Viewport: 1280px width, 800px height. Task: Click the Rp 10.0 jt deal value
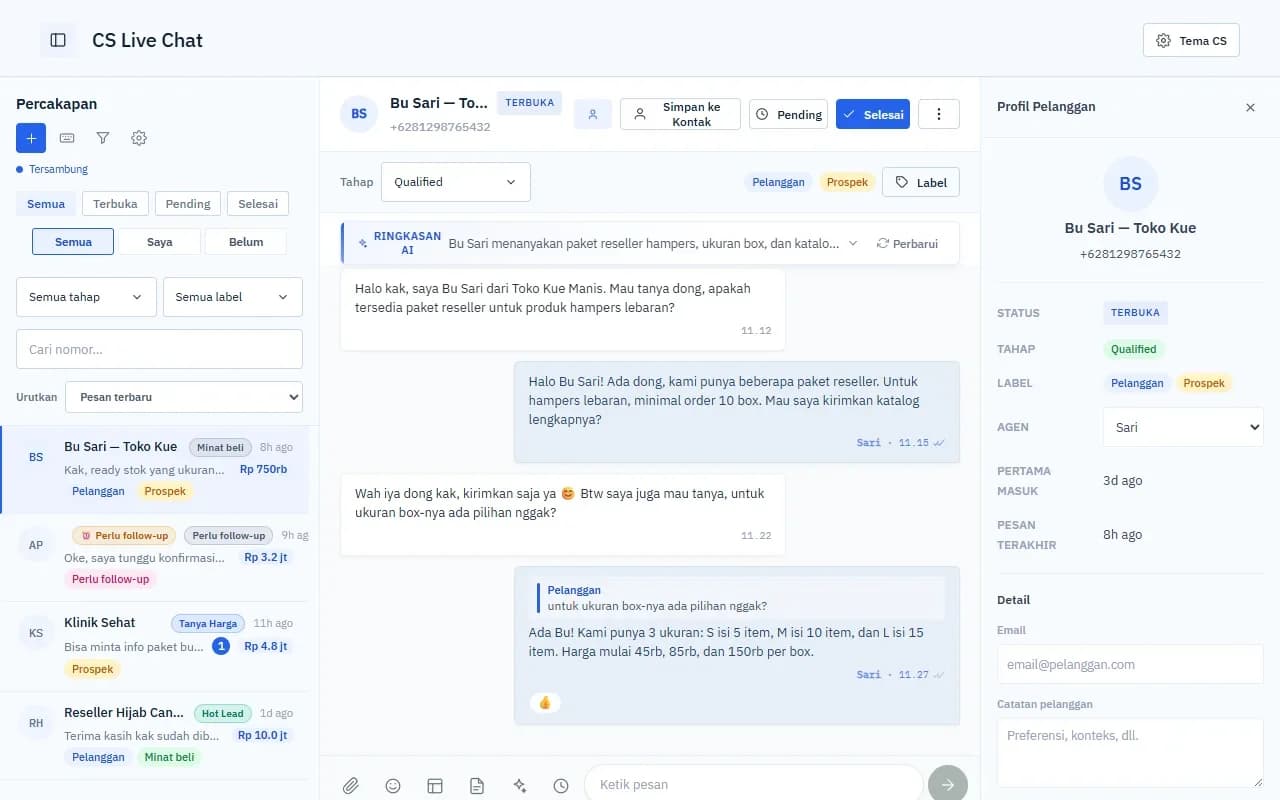[x=263, y=735]
